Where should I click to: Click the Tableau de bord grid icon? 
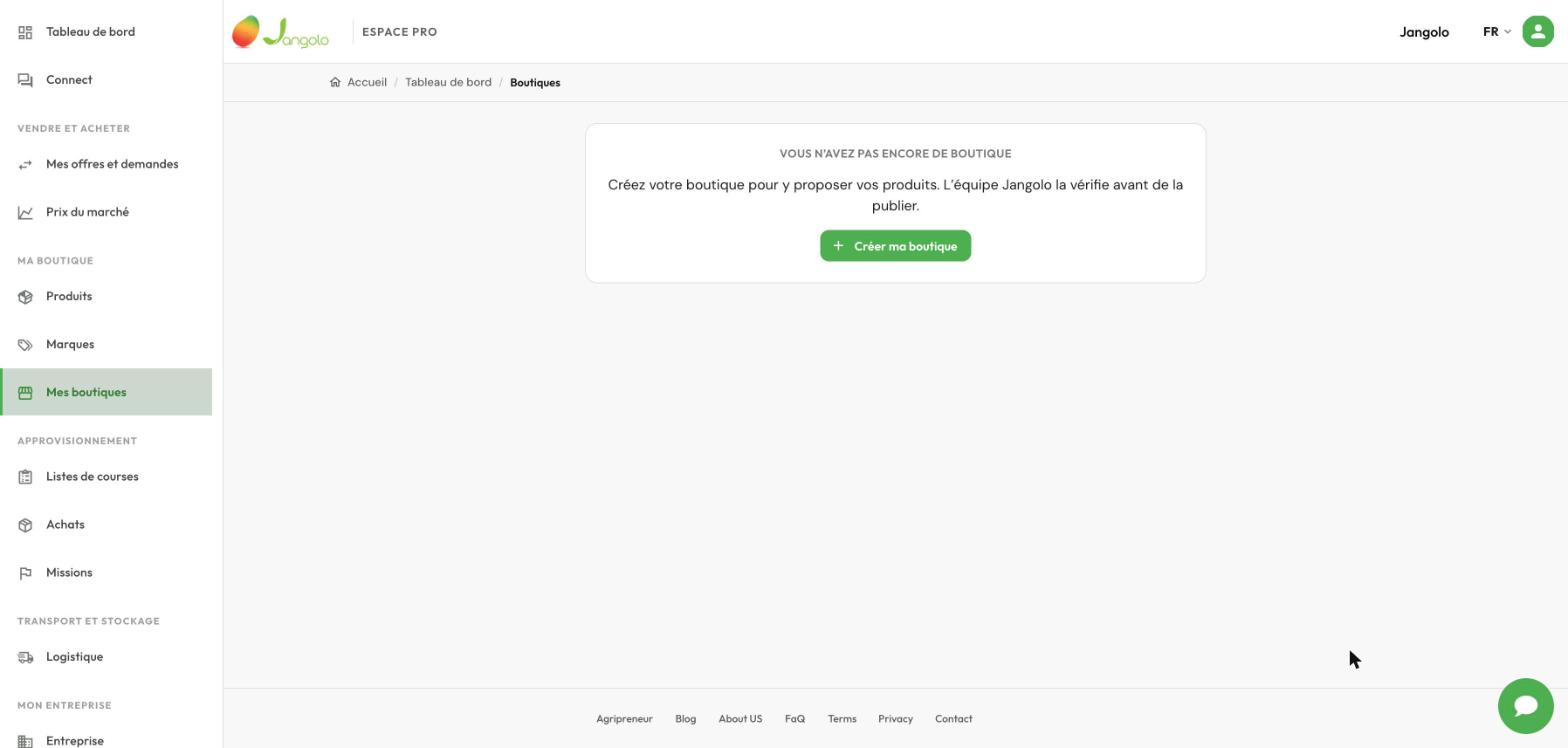[26, 32]
